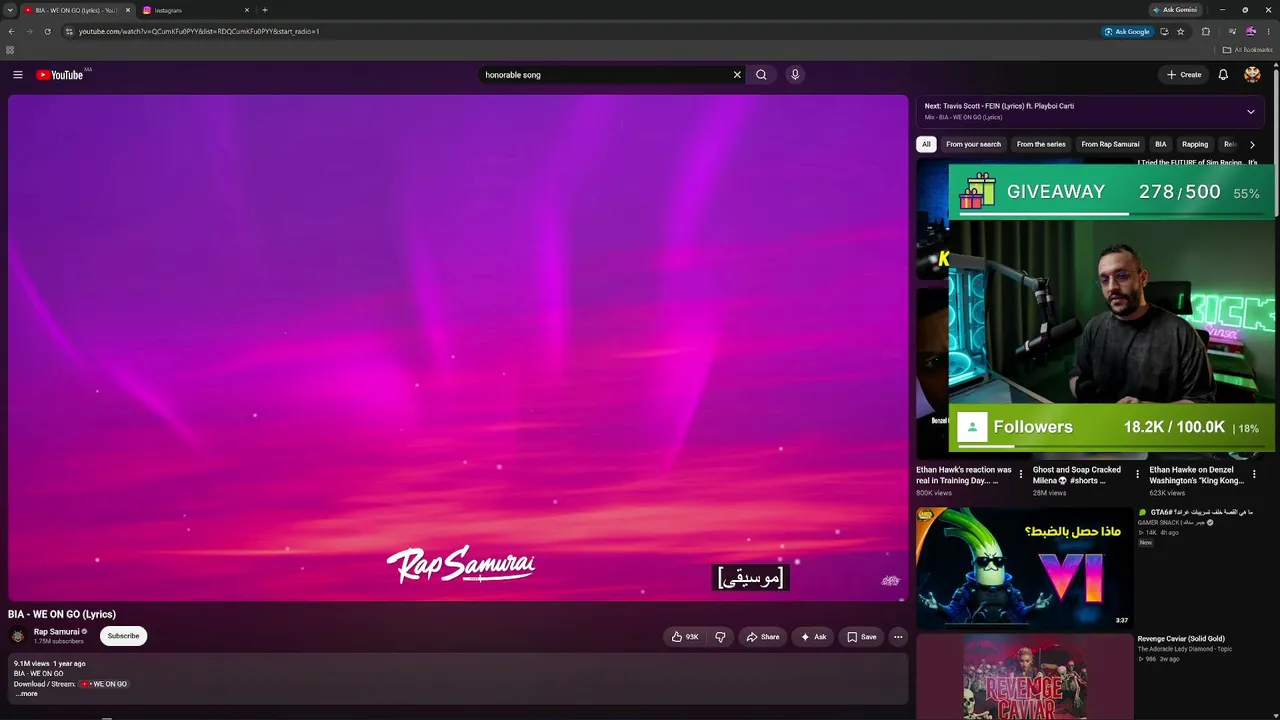Select the From the series chip

click(1041, 144)
